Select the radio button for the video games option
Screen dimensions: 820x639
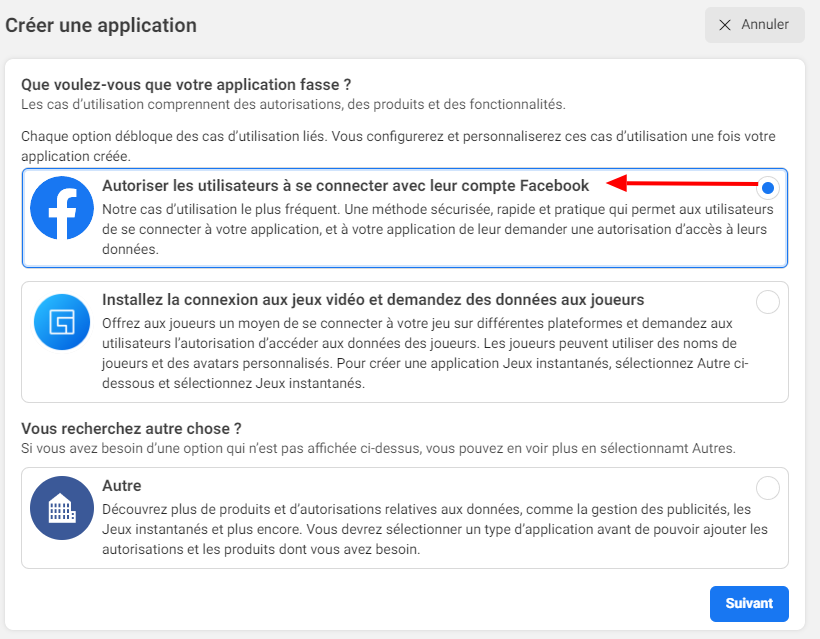click(x=767, y=301)
